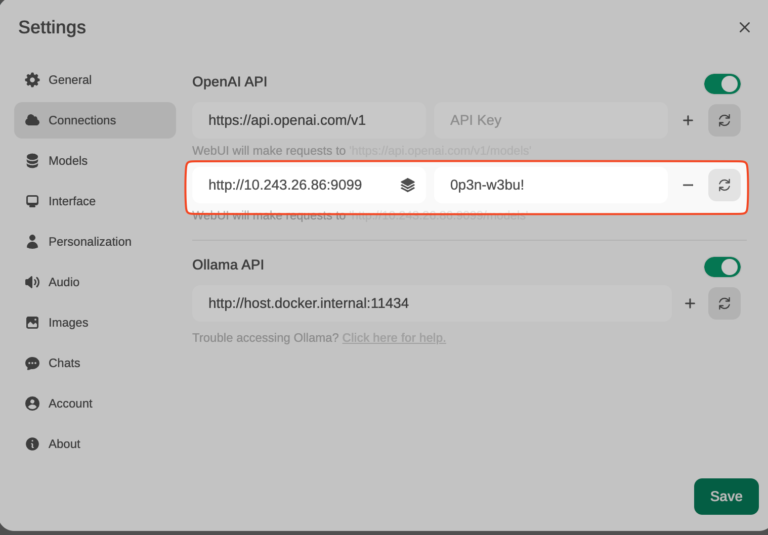Click the layers icon in the URL field
Image resolution: width=768 pixels, height=535 pixels.
tap(407, 185)
